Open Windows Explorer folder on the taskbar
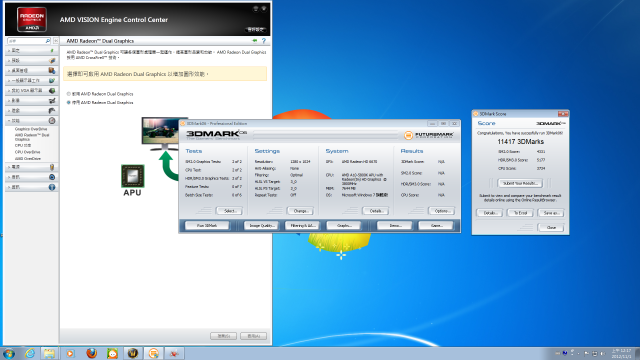The height and width of the screenshot is (360, 640). [49, 353]
